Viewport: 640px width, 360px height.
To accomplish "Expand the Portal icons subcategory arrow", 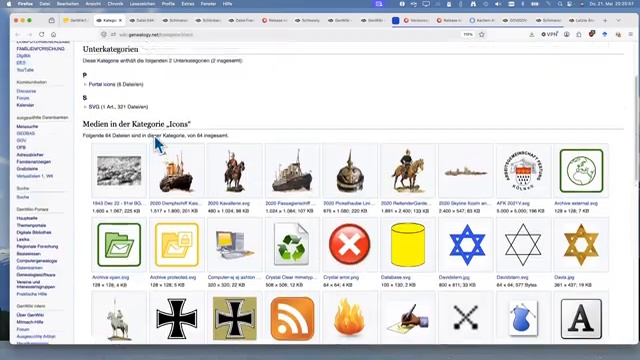I will coord(85,84).
